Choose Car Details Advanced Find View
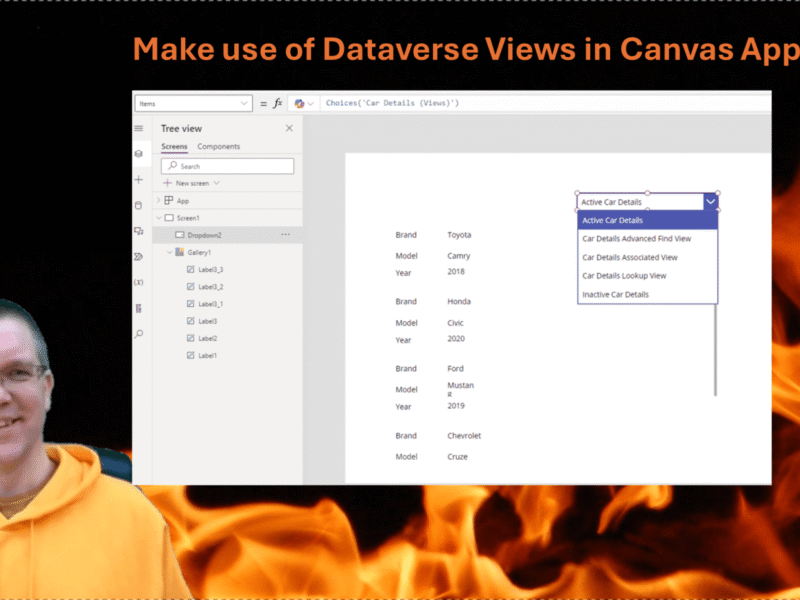 (x=647, y=239)
